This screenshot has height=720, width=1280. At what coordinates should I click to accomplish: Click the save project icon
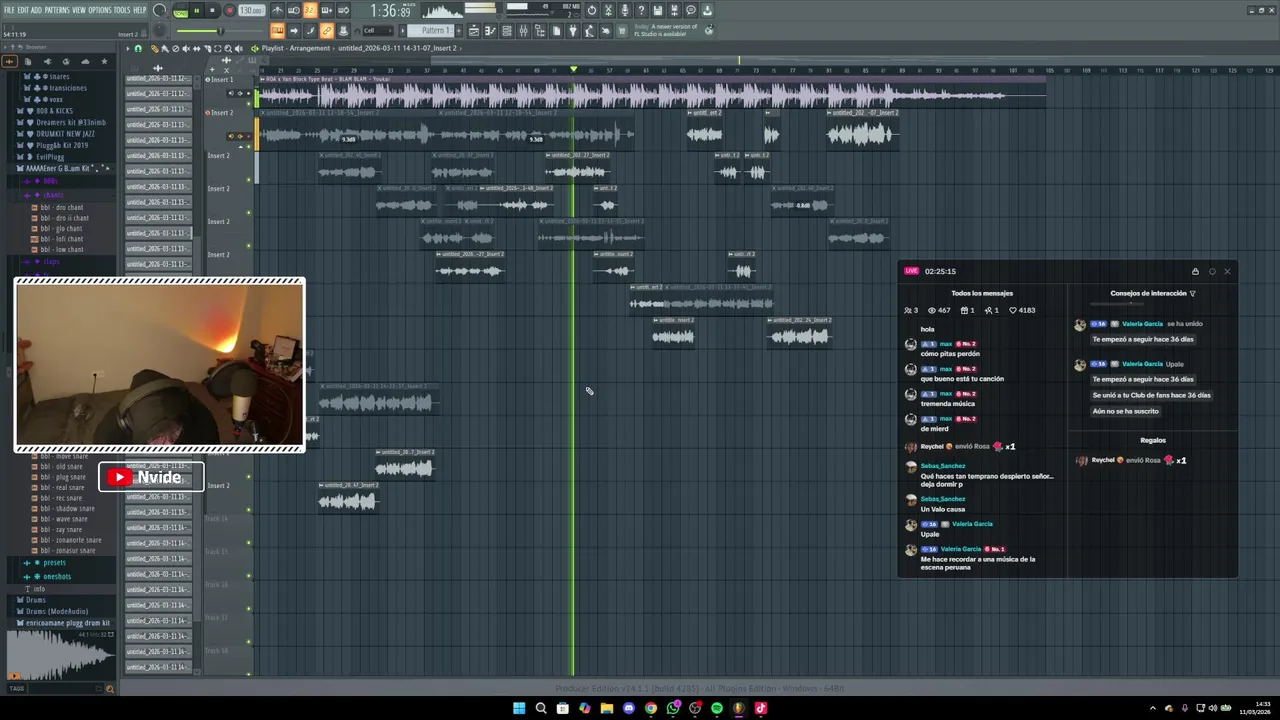(658, 10)
